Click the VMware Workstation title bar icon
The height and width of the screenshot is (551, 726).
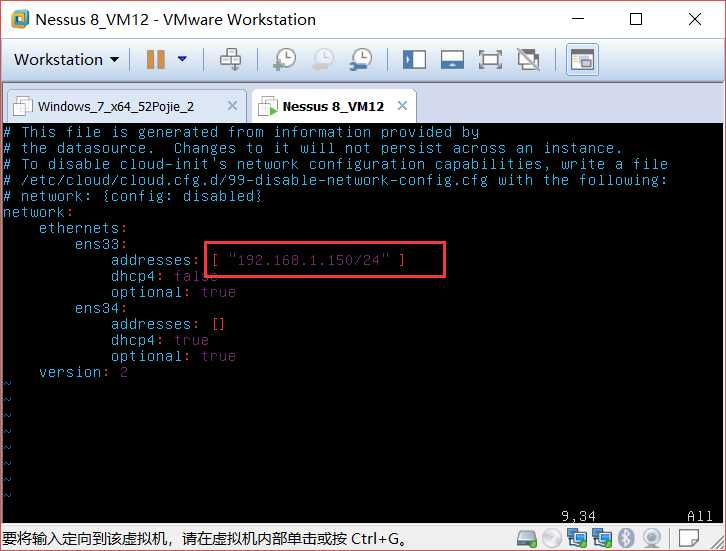[x=20, y=19]
